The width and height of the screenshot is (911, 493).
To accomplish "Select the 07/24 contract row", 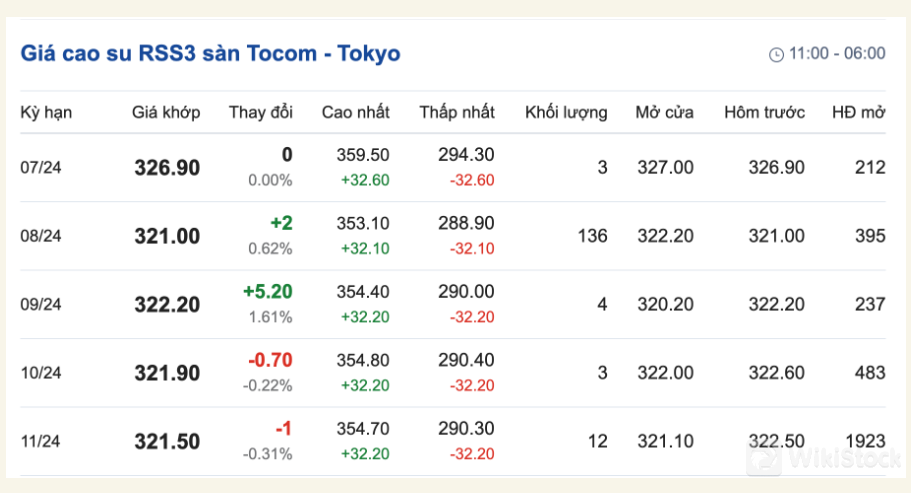I will tap(41, 168).
